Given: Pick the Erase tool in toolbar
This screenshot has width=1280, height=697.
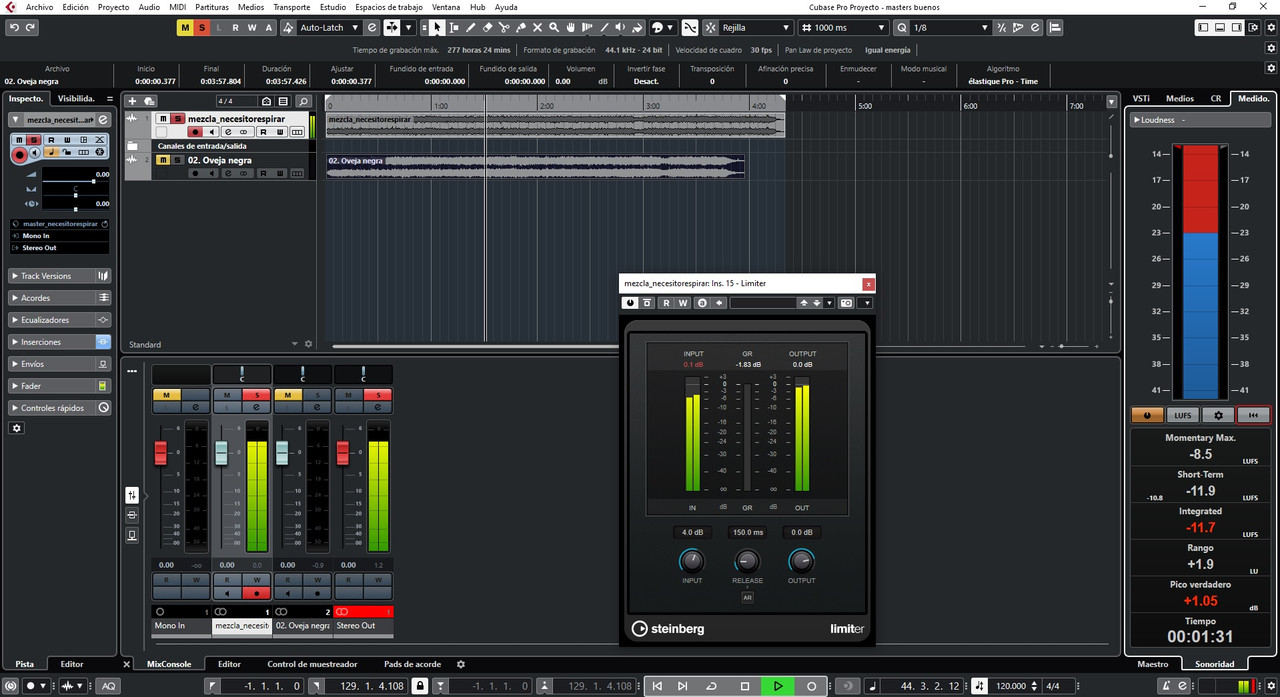Looking at the screenshot, I should click(488, 27).
